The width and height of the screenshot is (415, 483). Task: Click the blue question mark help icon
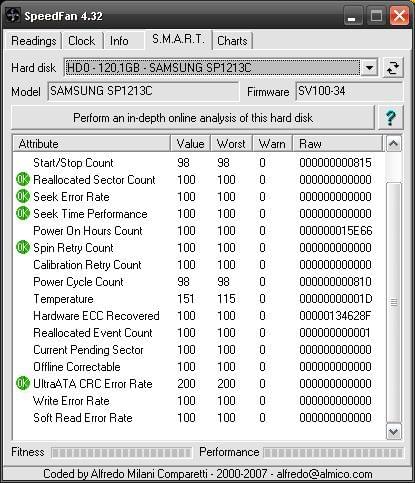pos(390,118)
